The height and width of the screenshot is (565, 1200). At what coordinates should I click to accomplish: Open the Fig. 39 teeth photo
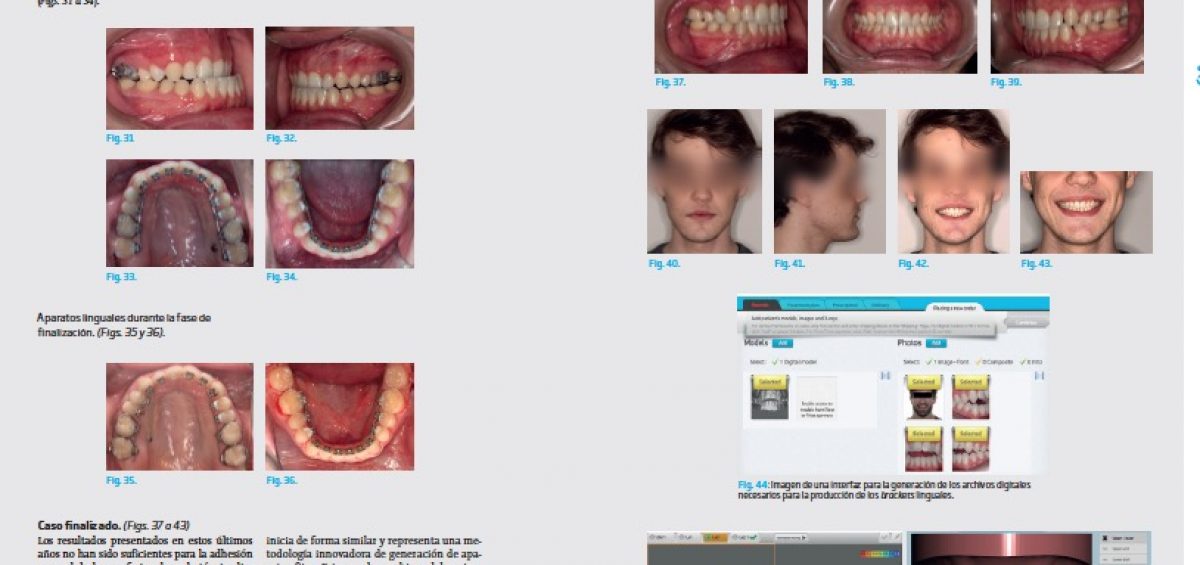1068,37
